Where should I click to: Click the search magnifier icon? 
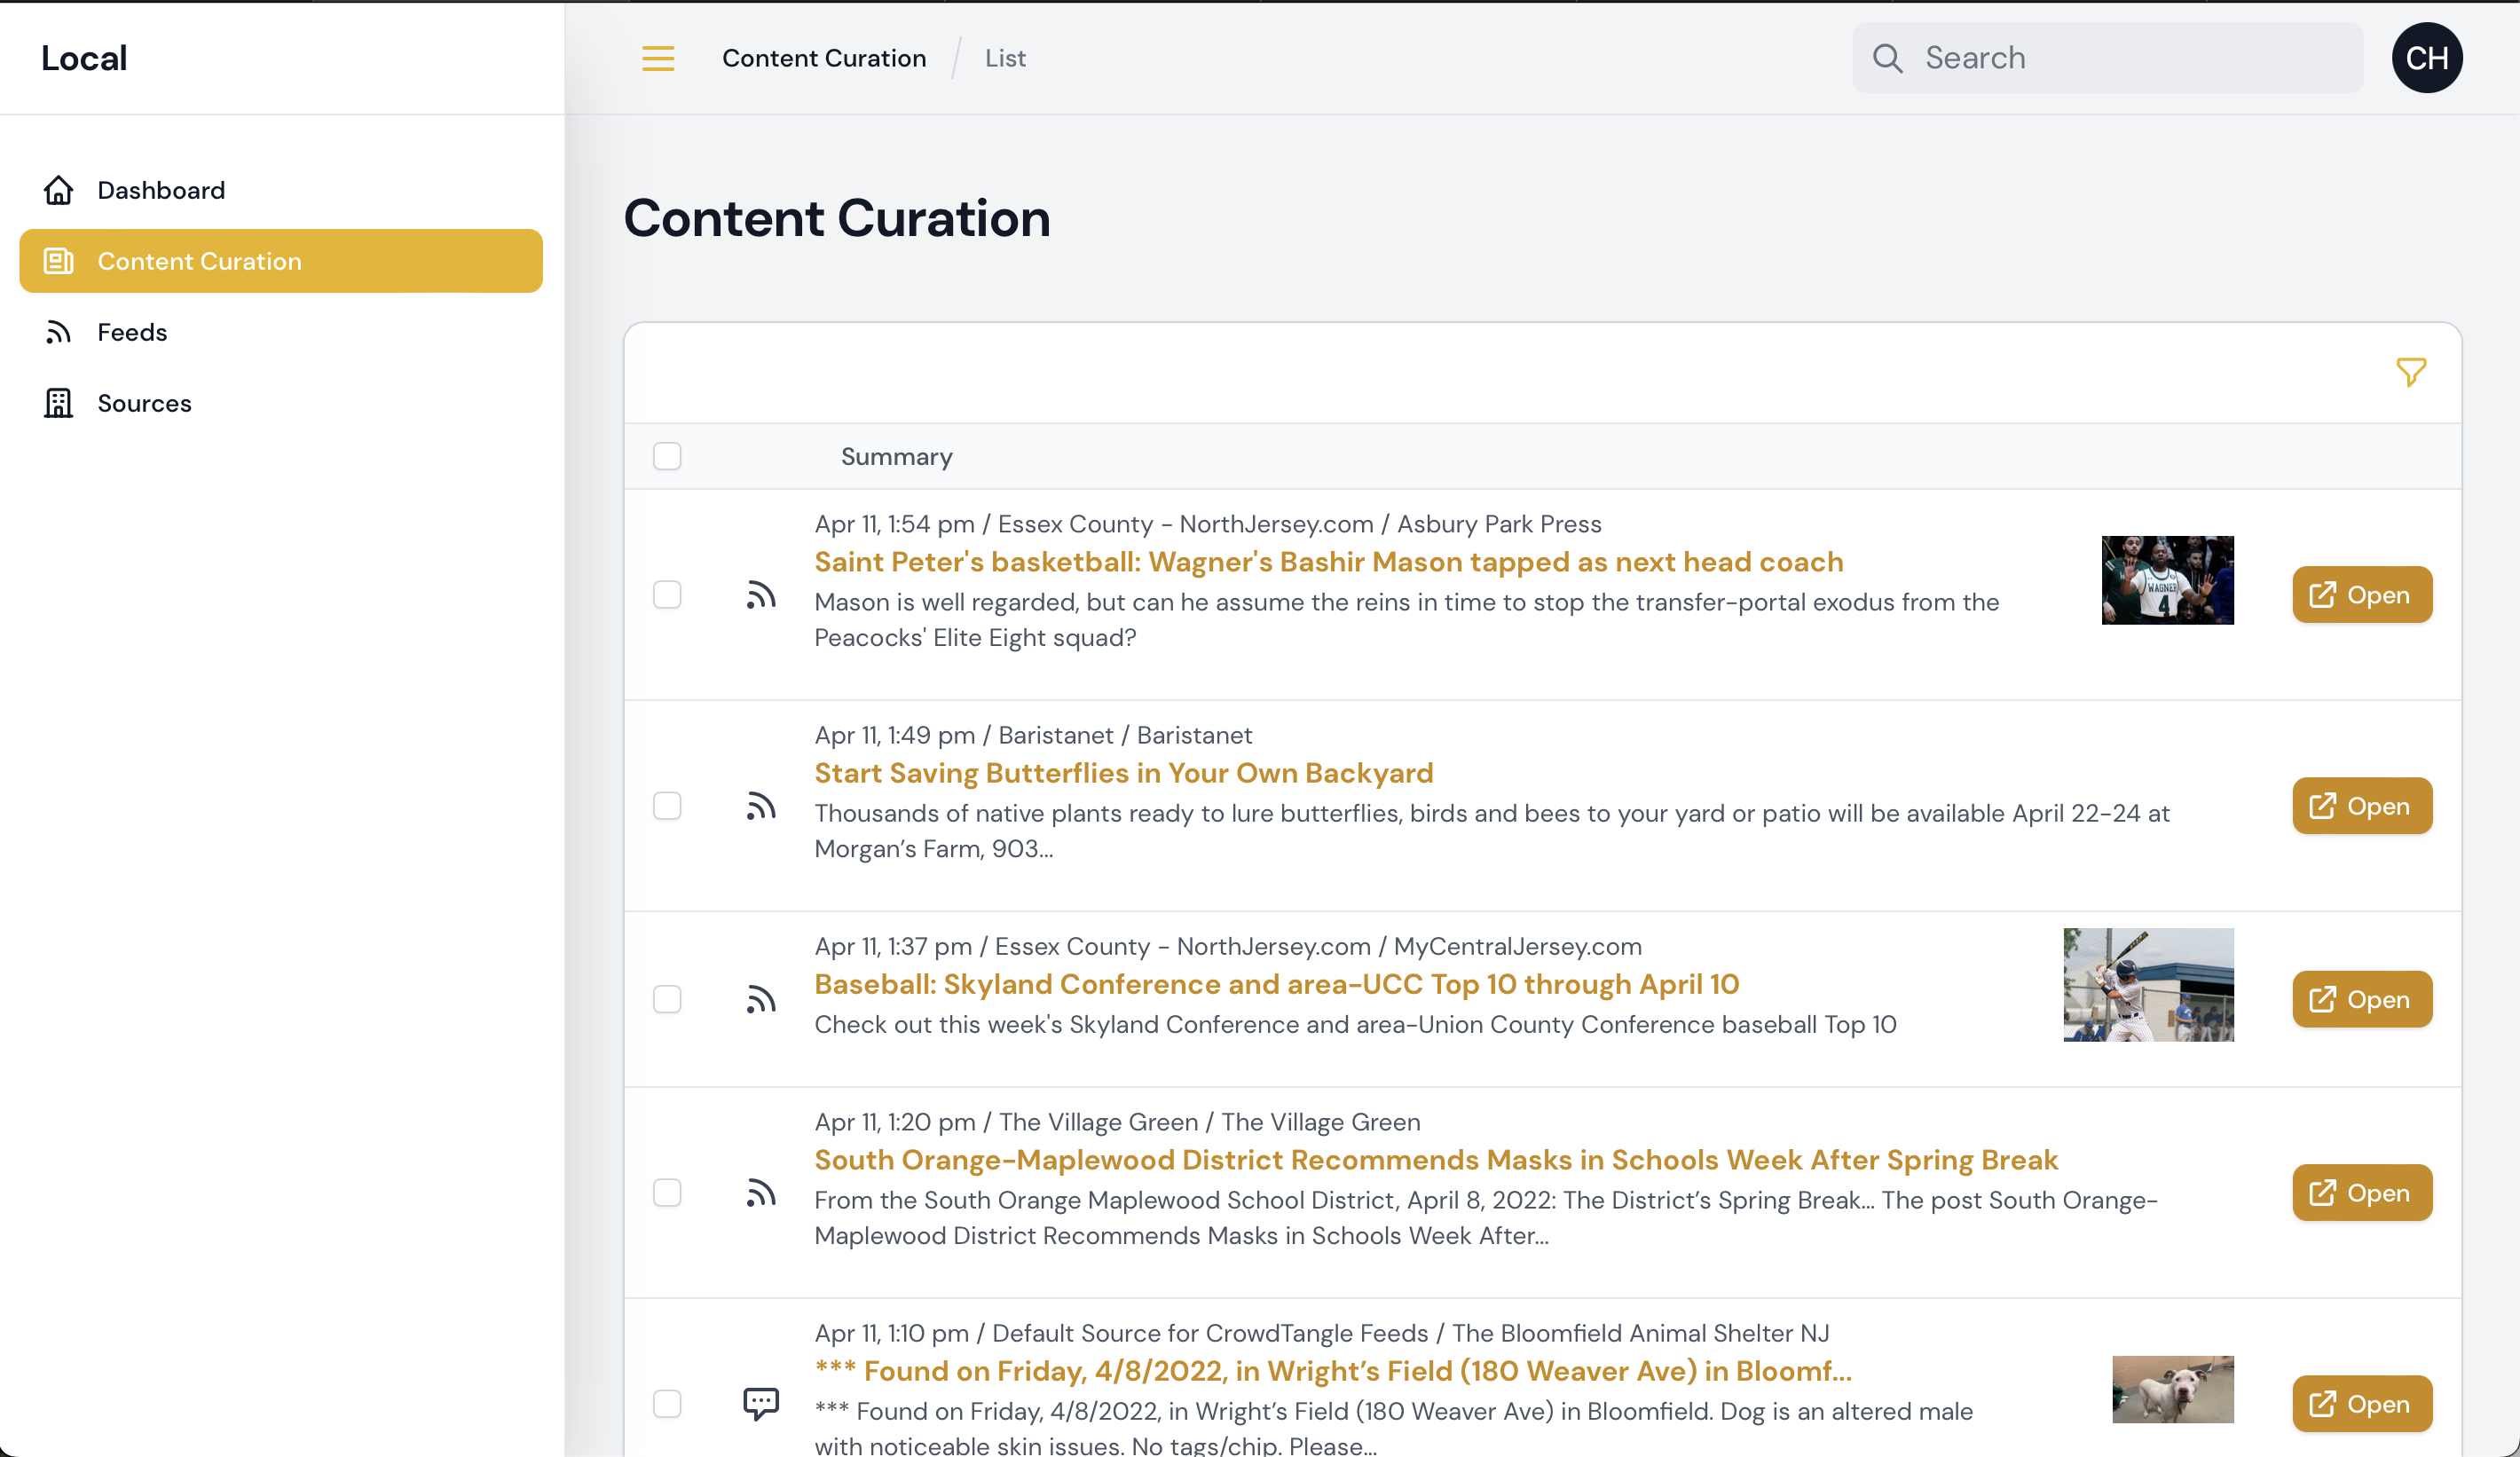click(x=1887, y=58)
